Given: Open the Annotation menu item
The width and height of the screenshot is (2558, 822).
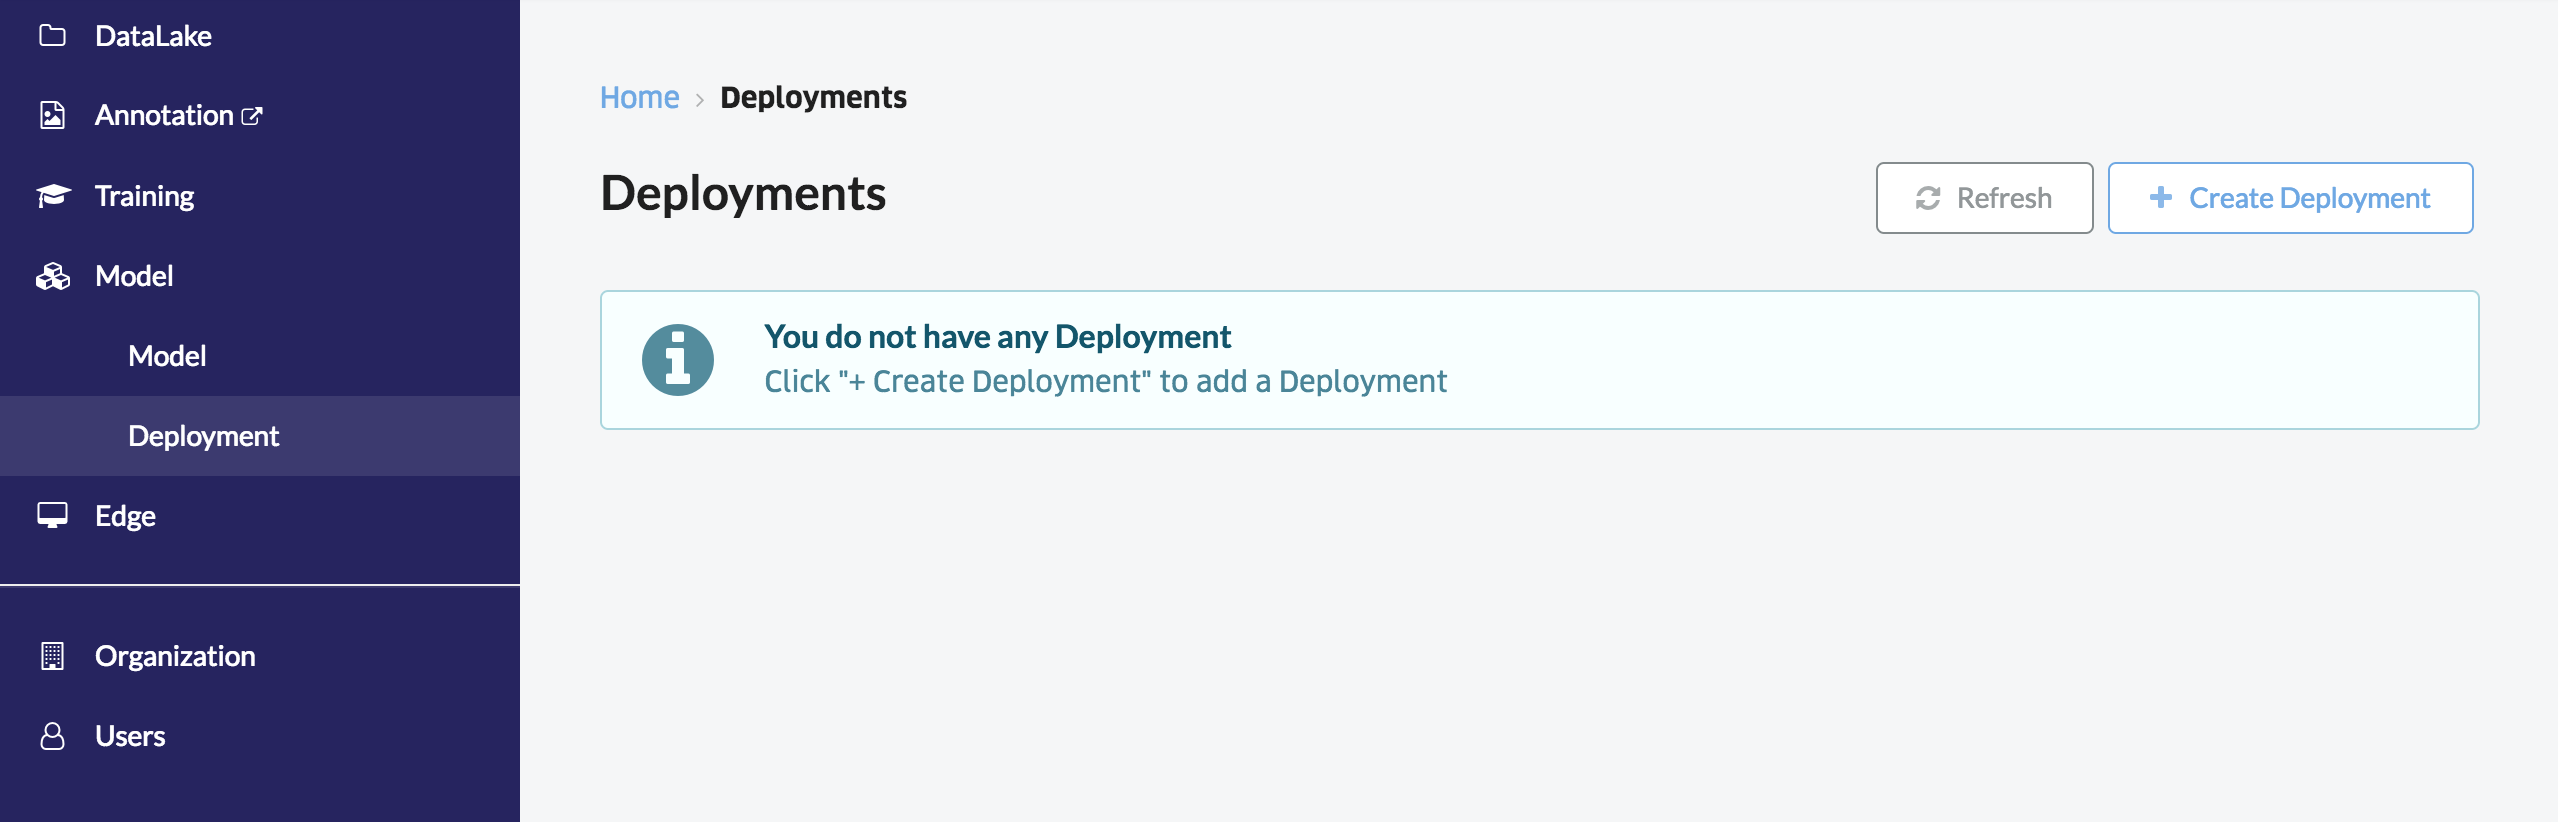Looking at the screenshot, I should (260, 116).
